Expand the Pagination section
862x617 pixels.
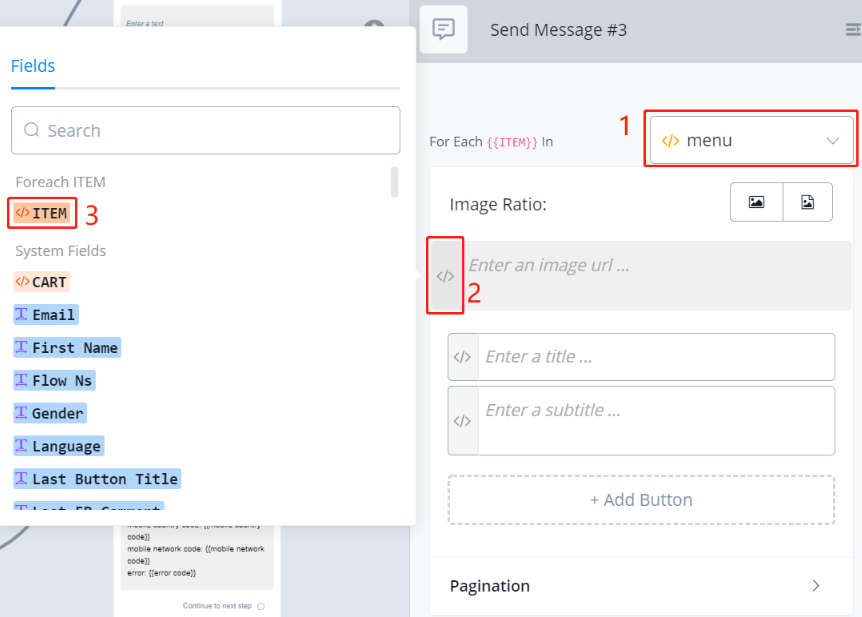coord(636,586)
